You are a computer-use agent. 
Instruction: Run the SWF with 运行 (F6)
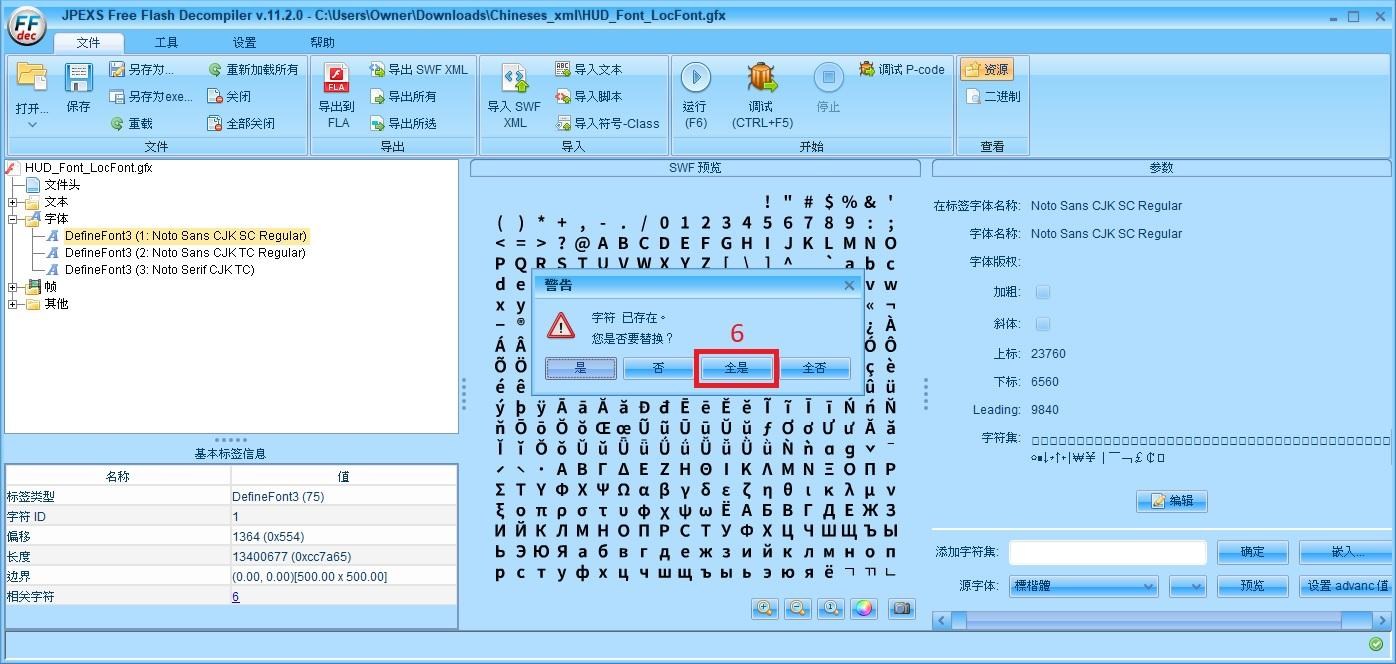[x=695, y=96]
